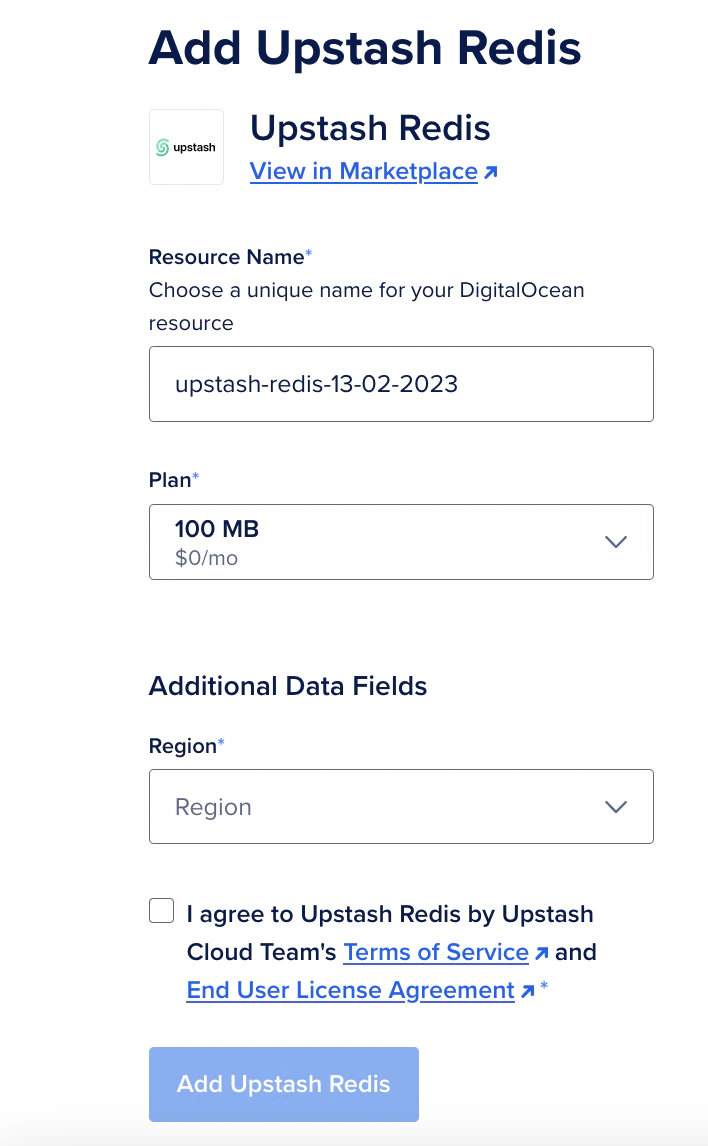Screen dimensions: 708x1146
Task: Click the external arrow icon after End User License Agreement
Action: (x=528, y=991)
